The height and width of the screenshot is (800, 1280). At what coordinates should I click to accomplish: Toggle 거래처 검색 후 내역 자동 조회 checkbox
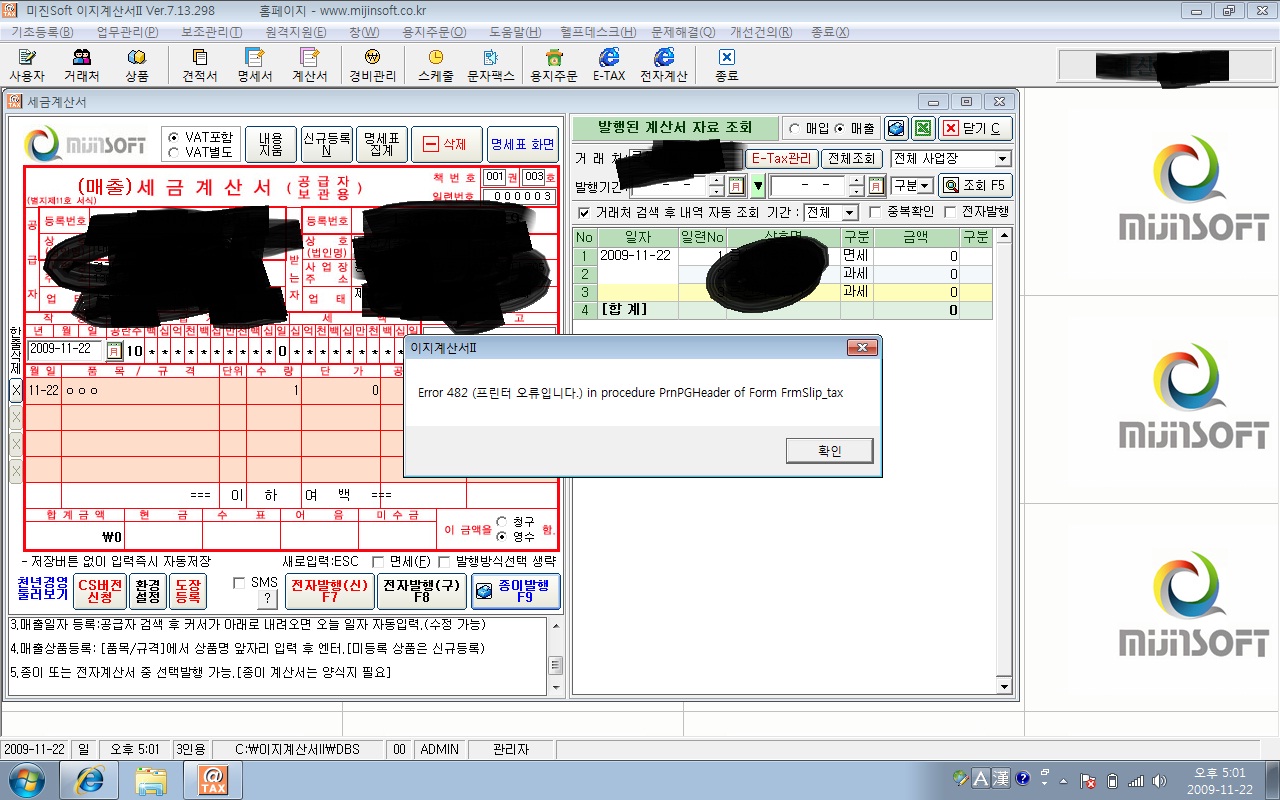tap(584, 213)
